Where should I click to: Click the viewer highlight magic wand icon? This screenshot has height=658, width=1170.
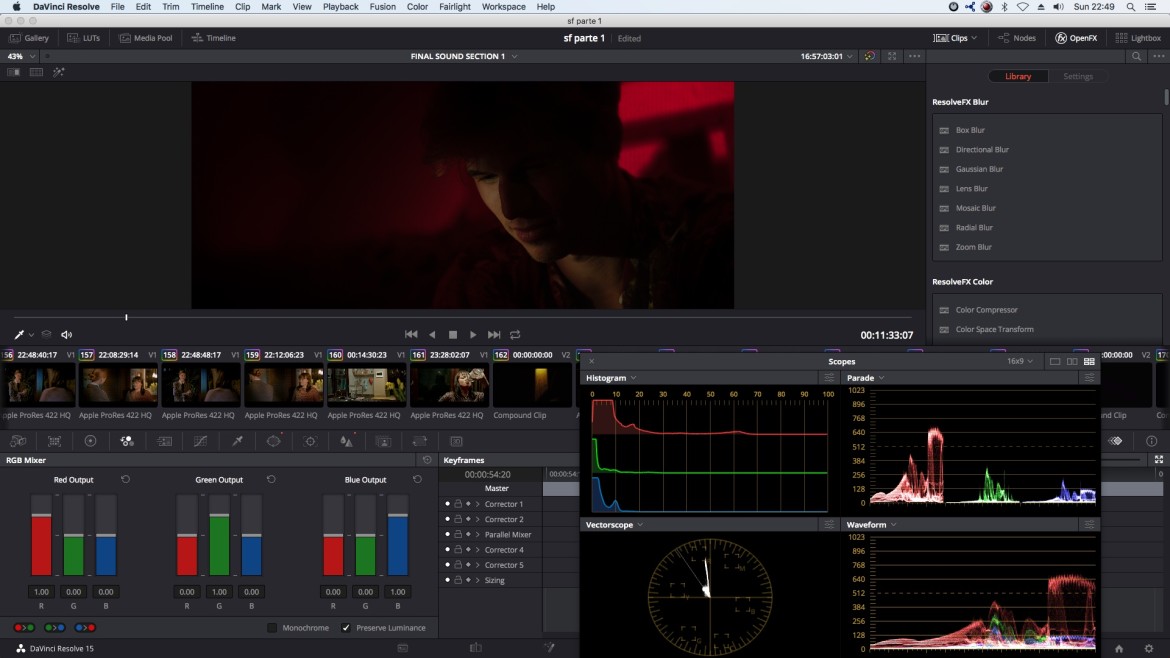pyautogui.click(x=58, y=72)
